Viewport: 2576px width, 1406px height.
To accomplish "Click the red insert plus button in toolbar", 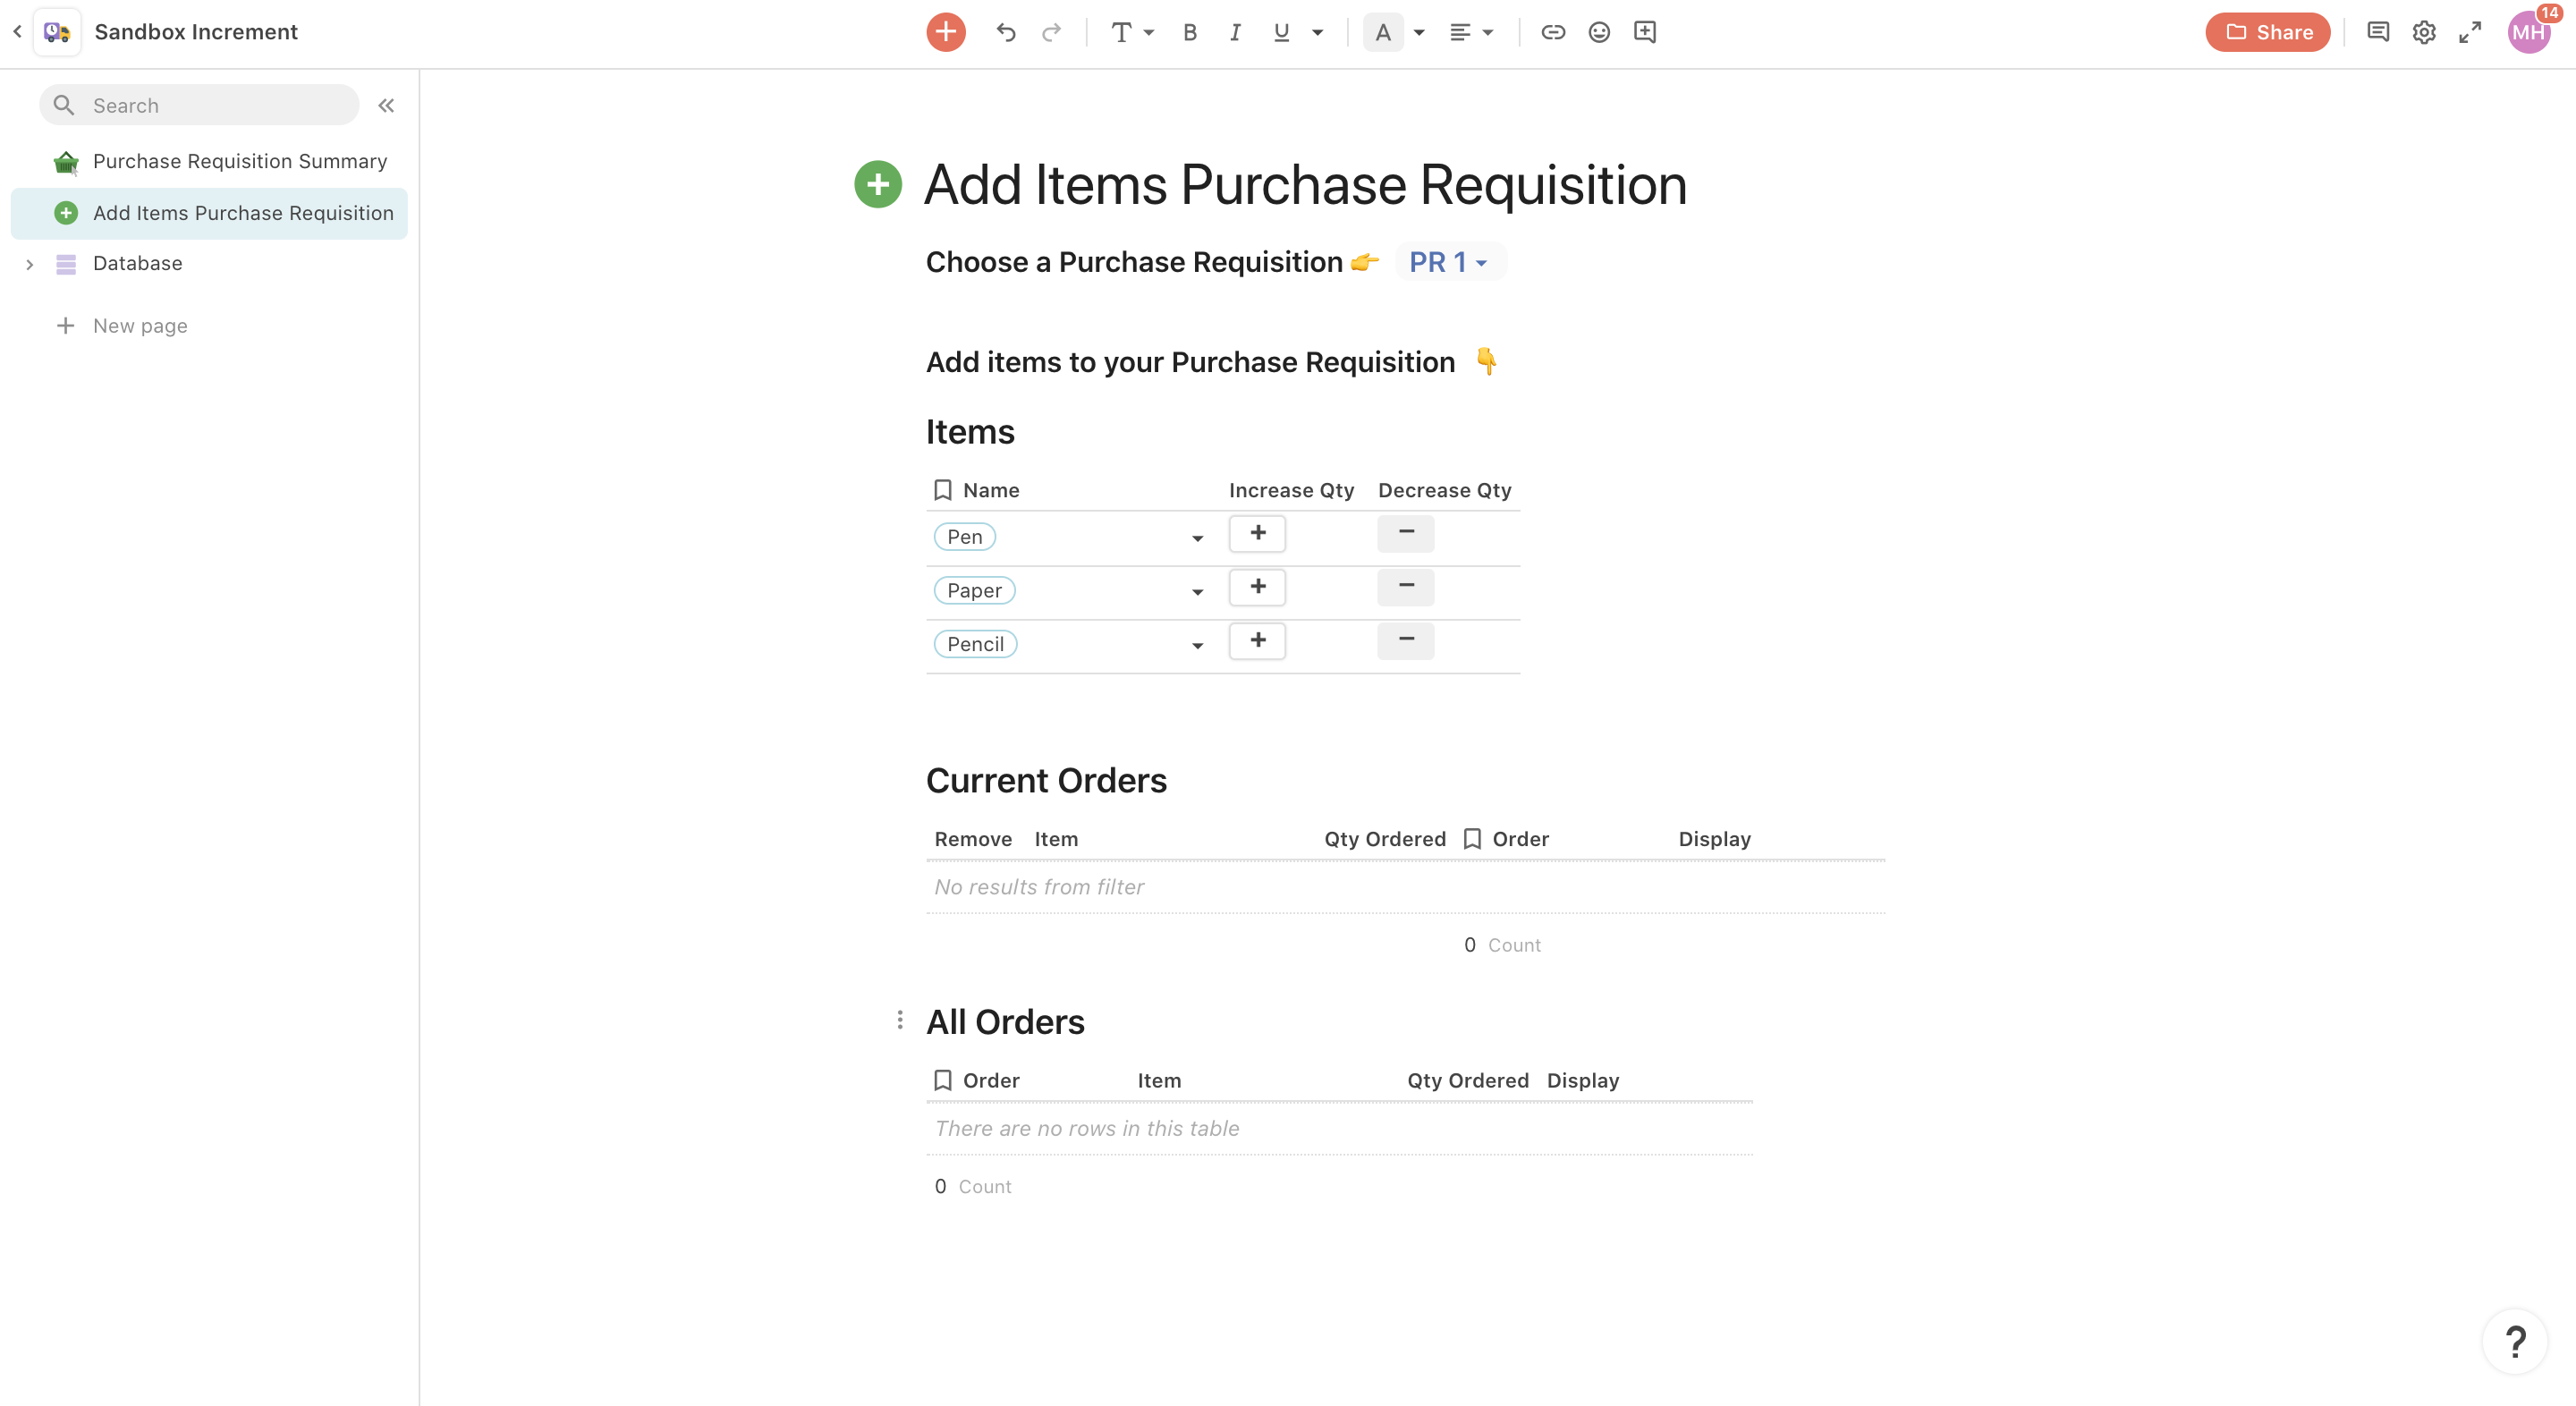I will [x=945, y=32].
